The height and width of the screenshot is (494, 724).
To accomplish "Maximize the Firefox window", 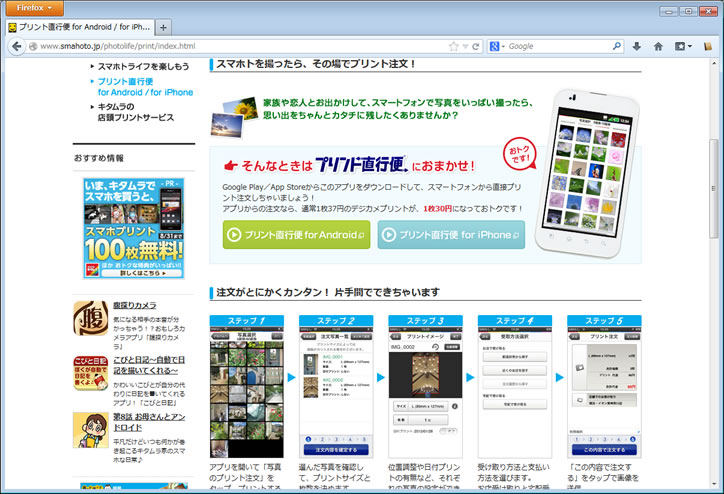I will point(688,11).
